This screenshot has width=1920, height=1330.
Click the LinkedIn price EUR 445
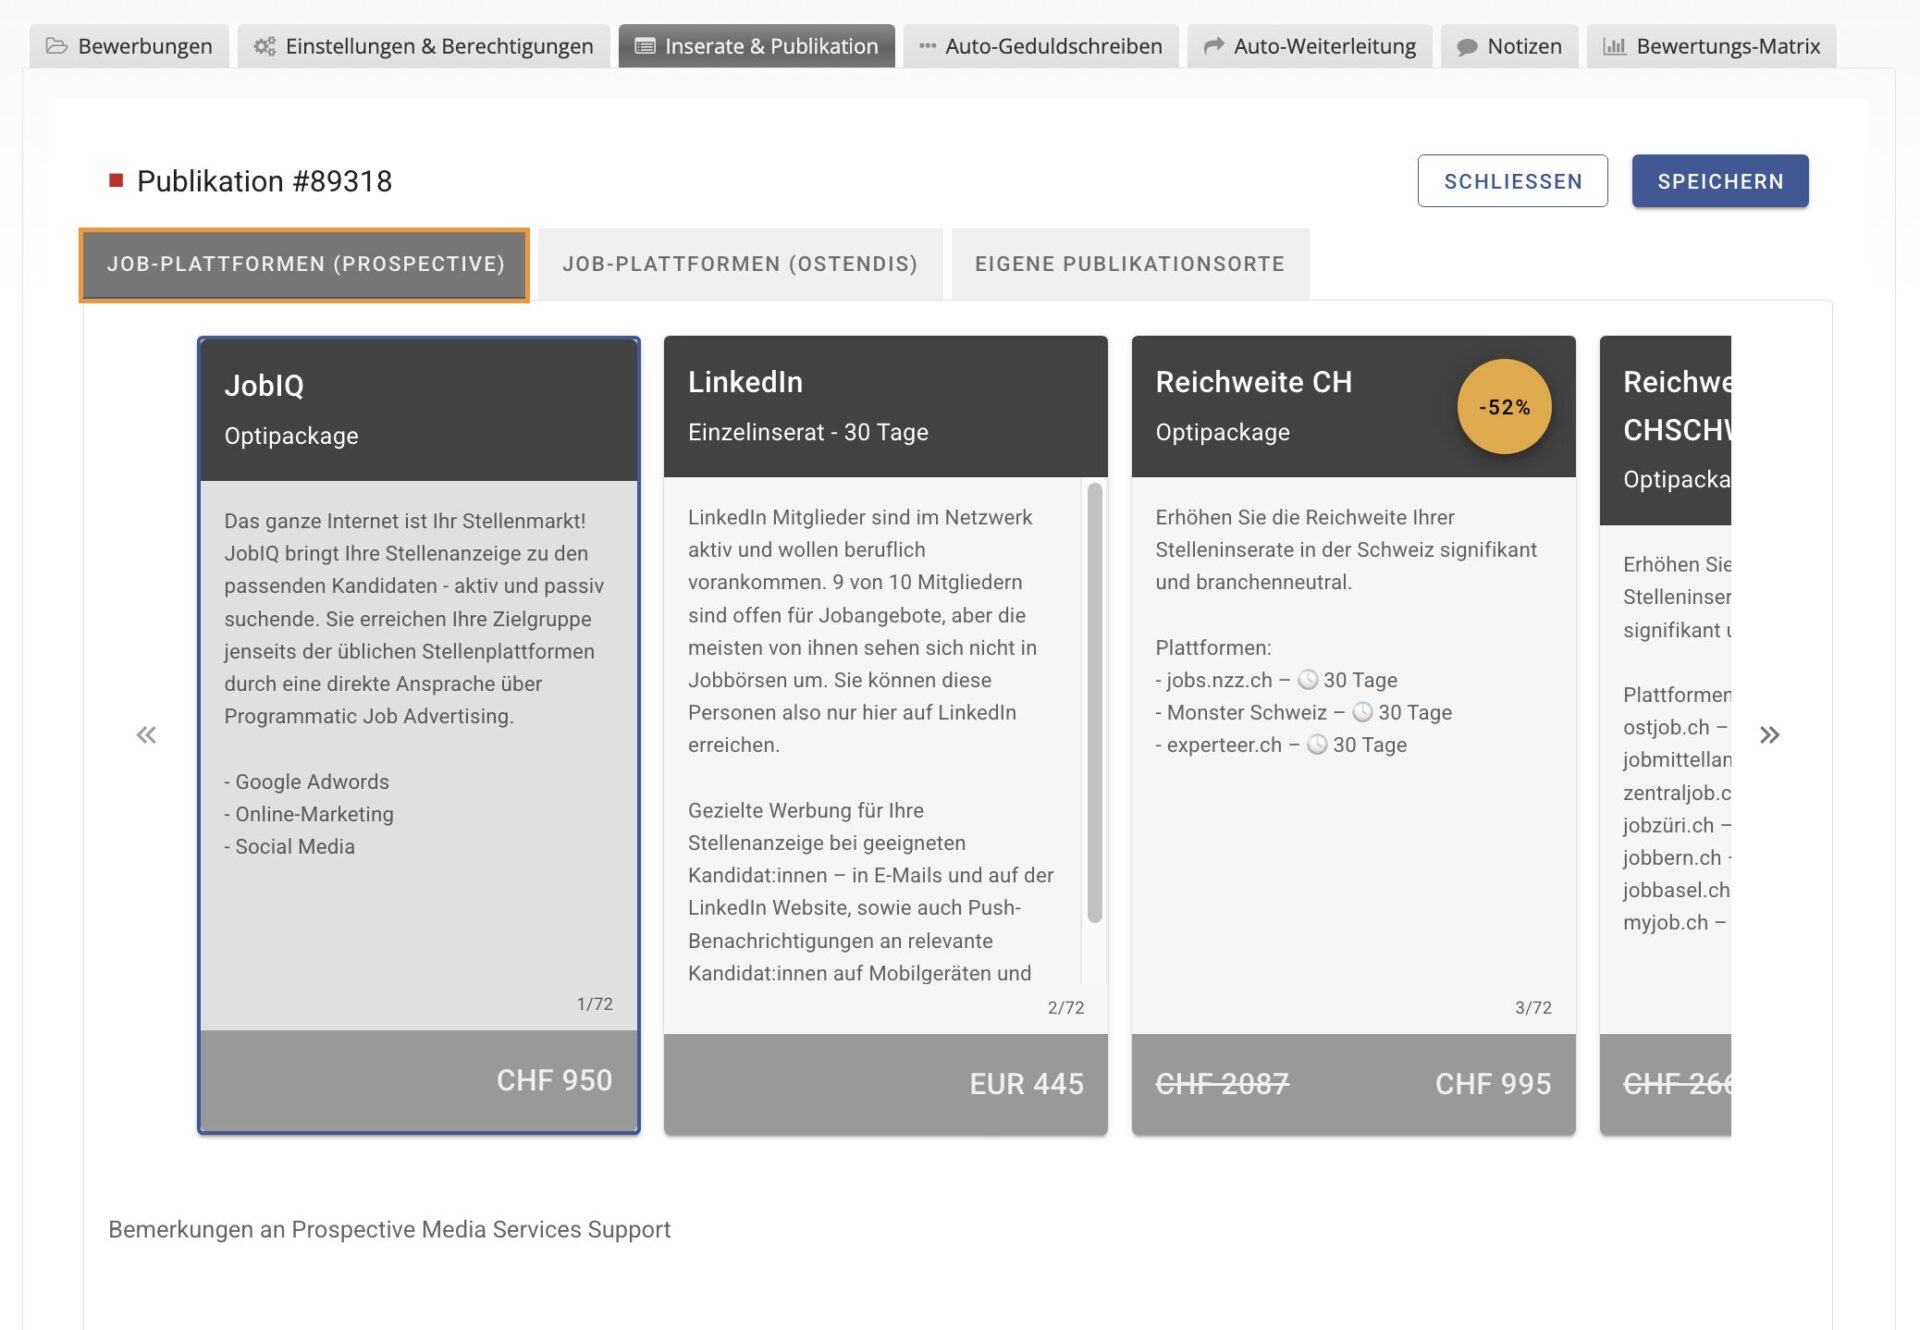tap(1026, 1083)
